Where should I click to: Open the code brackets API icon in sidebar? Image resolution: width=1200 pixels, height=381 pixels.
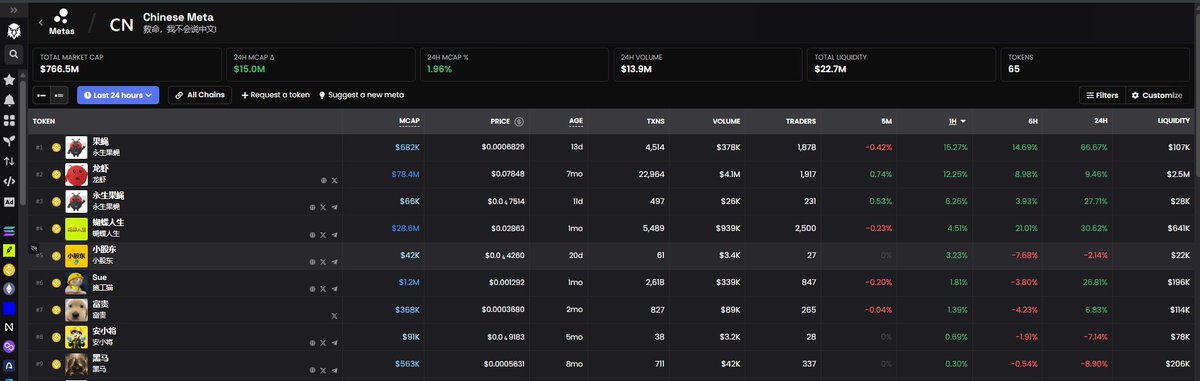9,181
